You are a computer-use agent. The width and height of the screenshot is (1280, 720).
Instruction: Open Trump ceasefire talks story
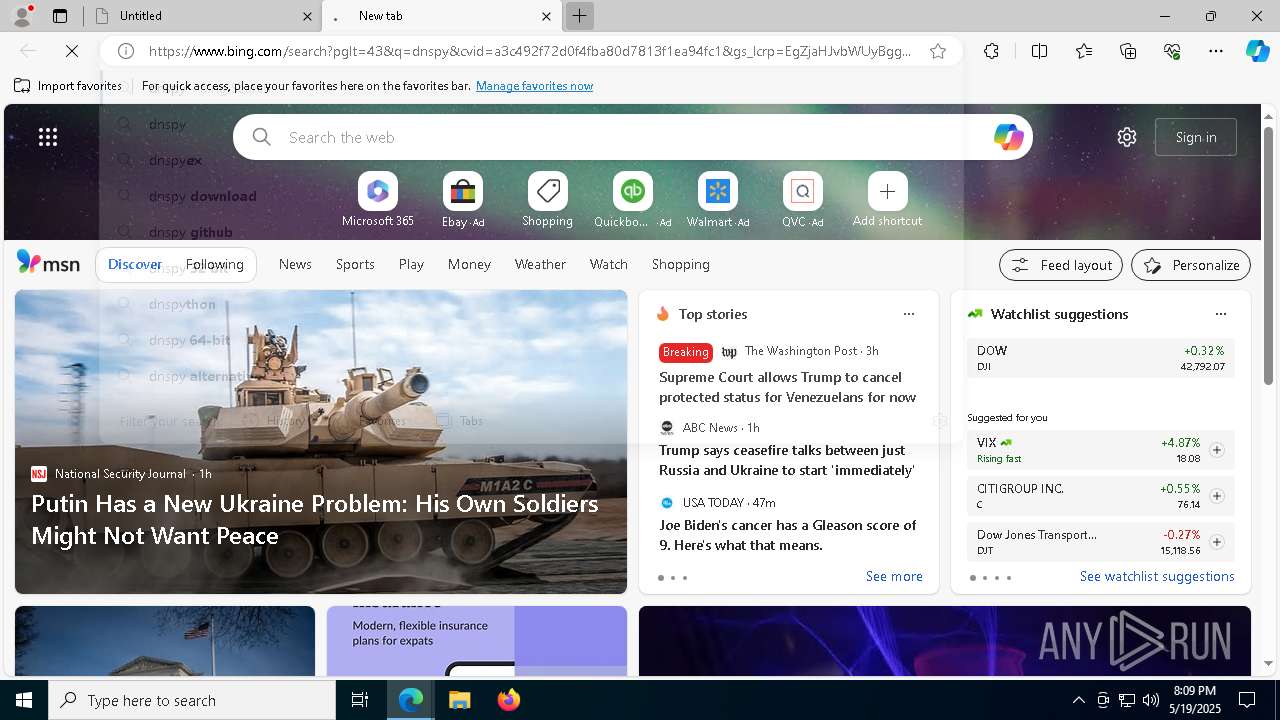tap(787, 460)
